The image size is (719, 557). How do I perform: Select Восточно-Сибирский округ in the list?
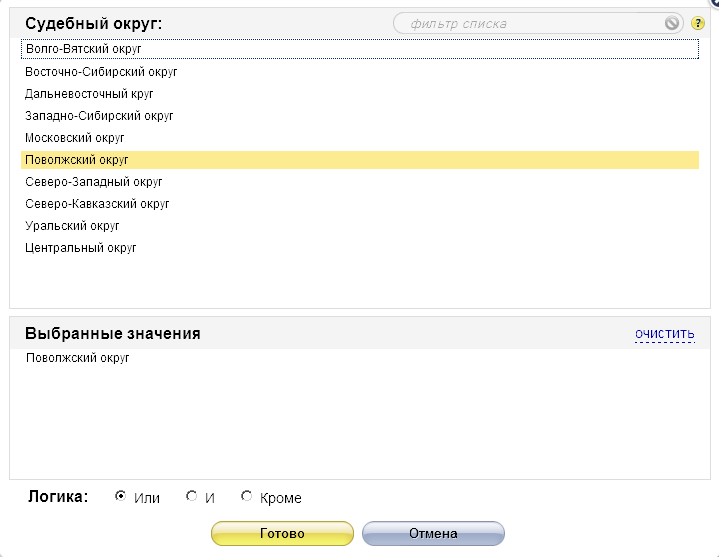click(360, 72)
